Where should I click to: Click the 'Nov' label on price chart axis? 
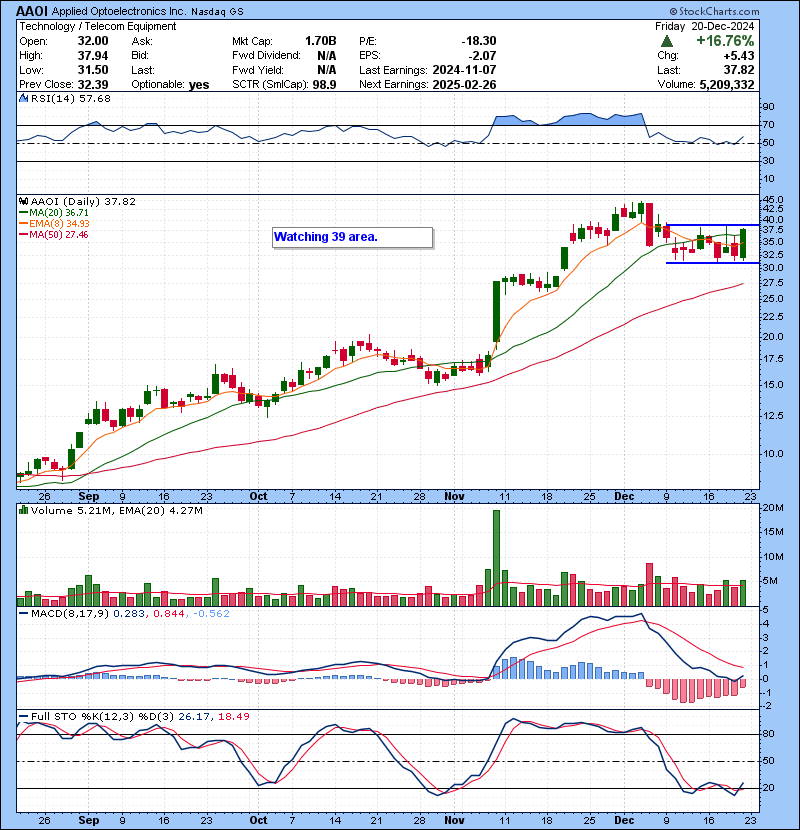click(454, 496)
